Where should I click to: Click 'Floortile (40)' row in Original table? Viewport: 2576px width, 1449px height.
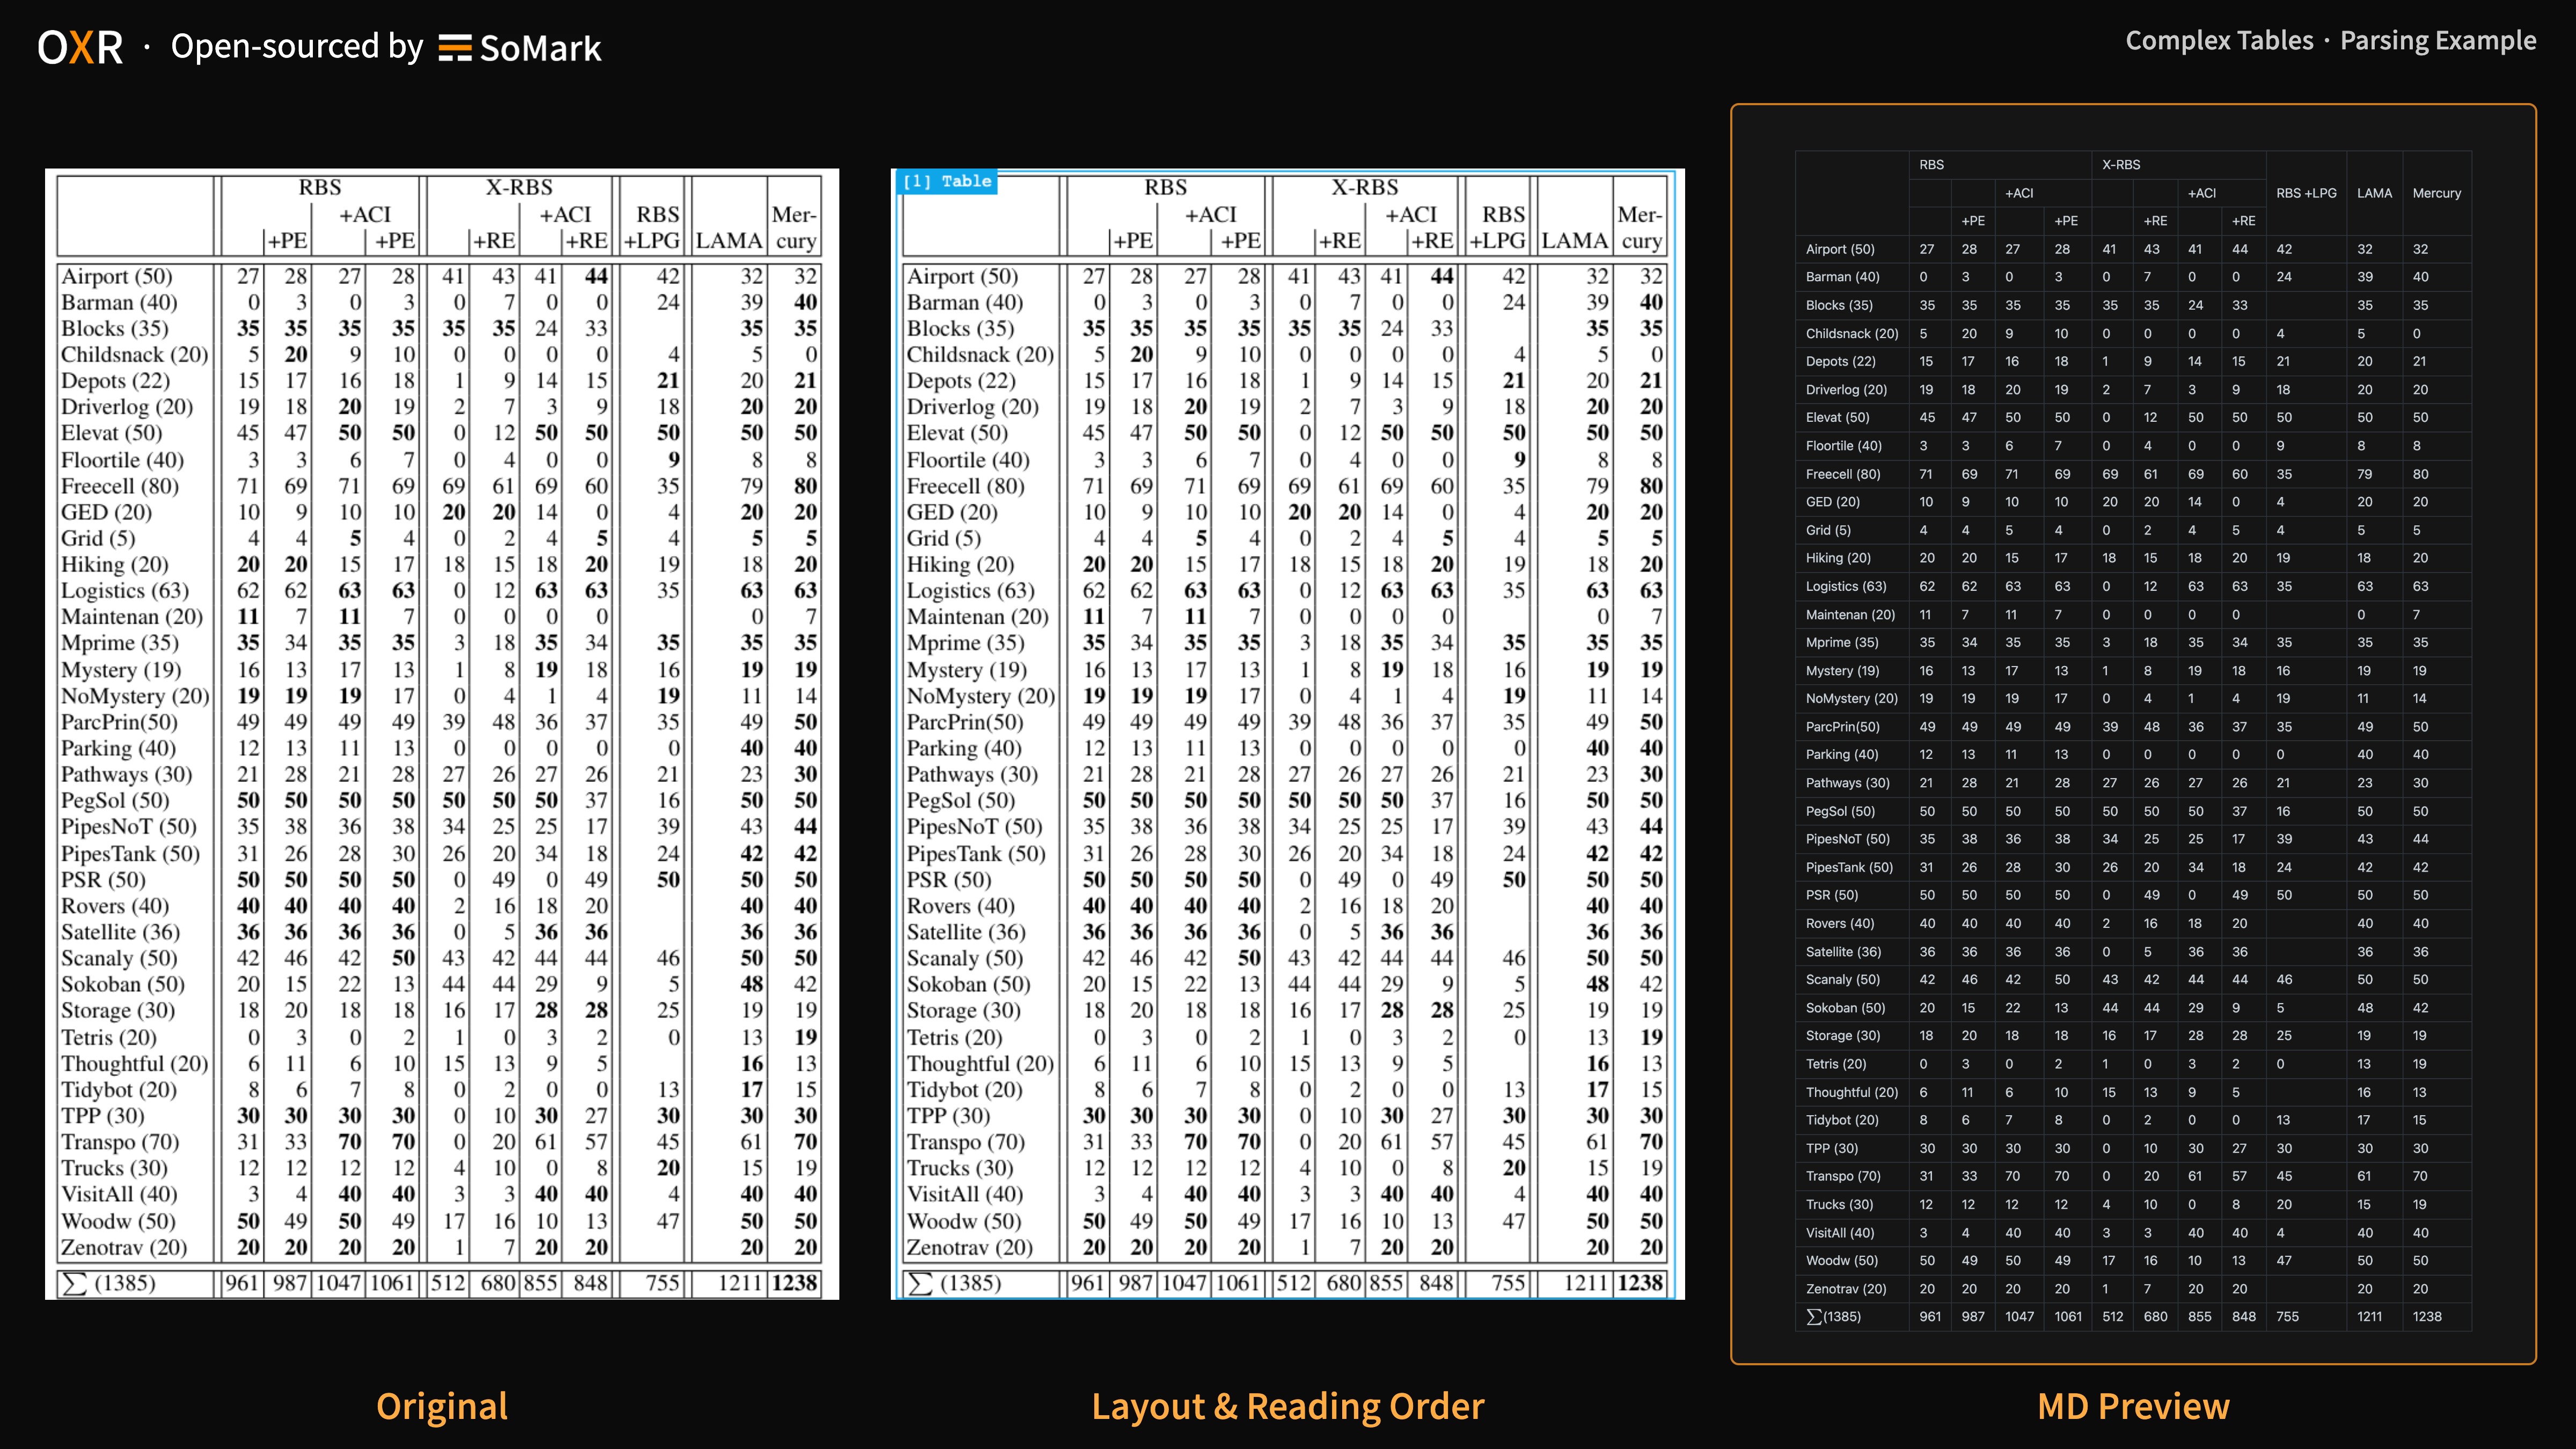(439, 460)
